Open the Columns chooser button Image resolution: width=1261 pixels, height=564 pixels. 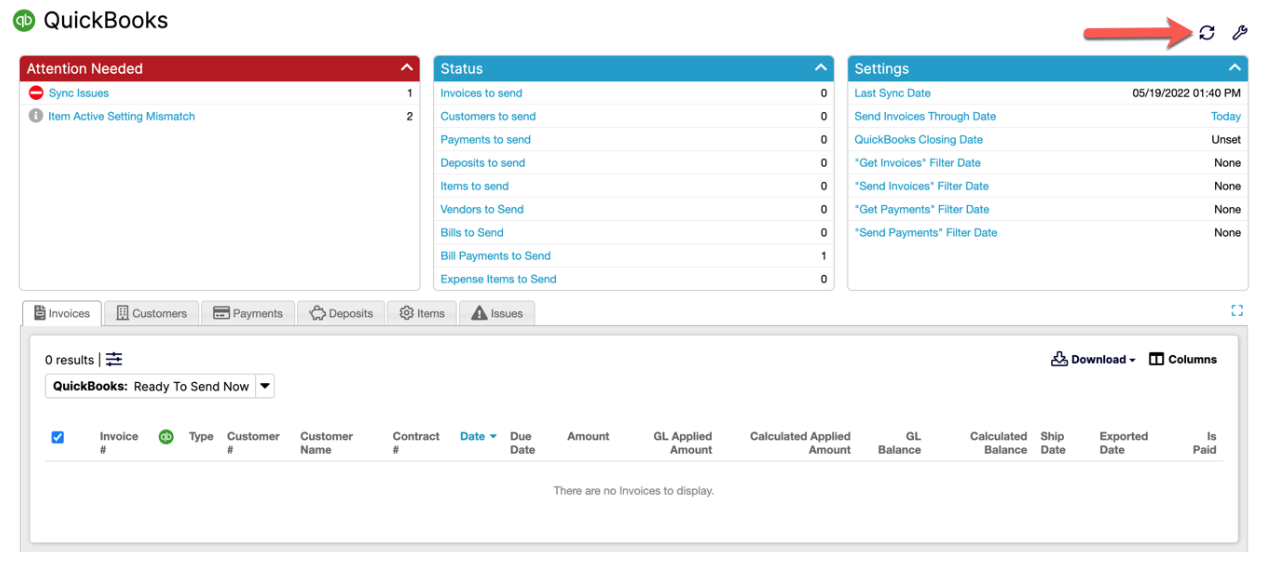tap(1183, 359)
